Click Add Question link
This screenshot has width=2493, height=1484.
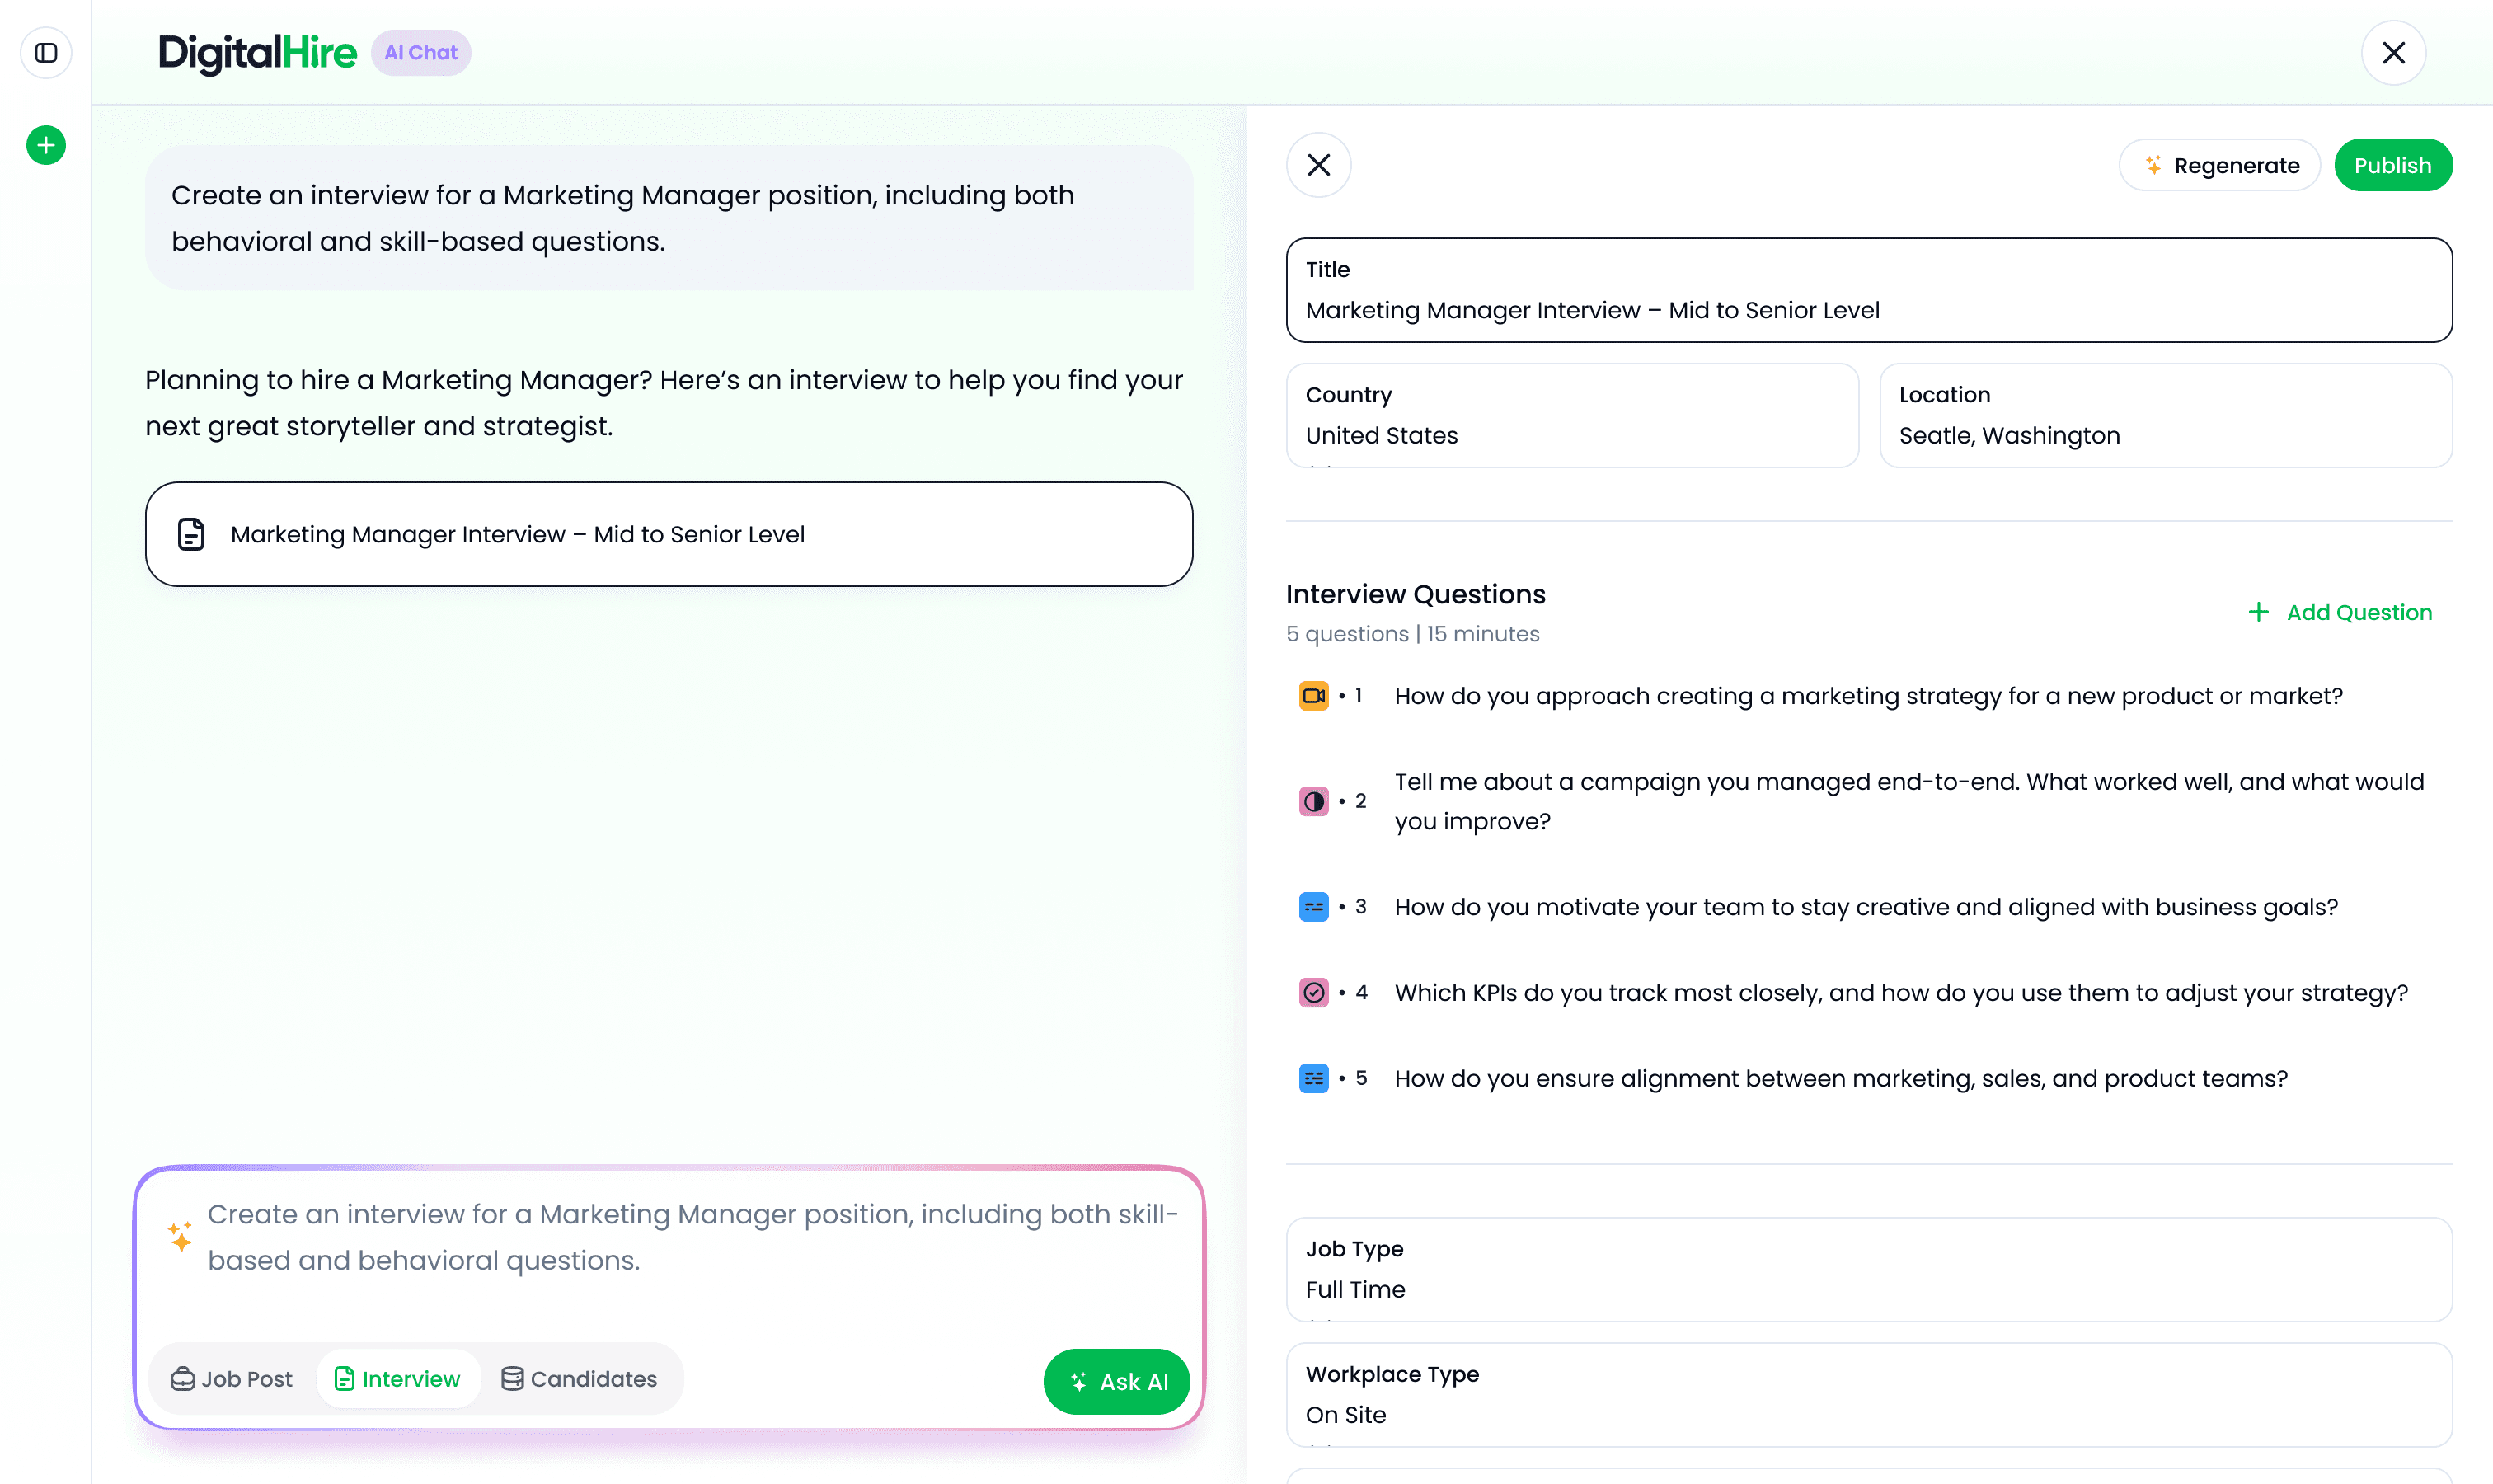coord(2339,612)
